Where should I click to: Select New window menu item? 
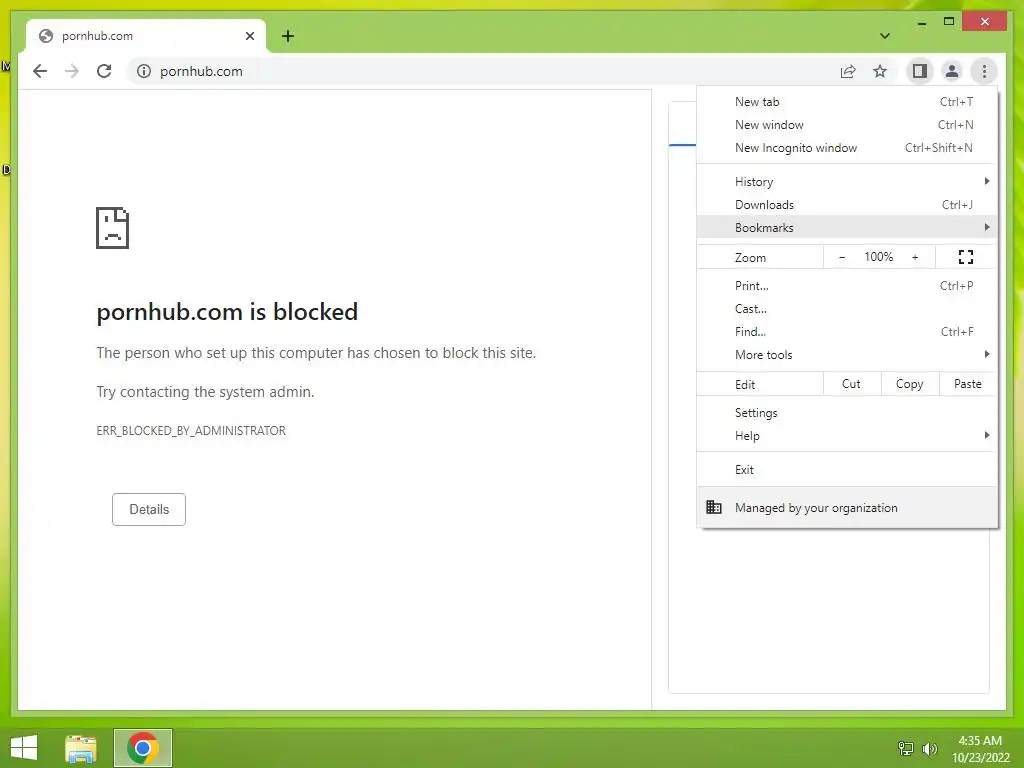[x=847, y=125]
